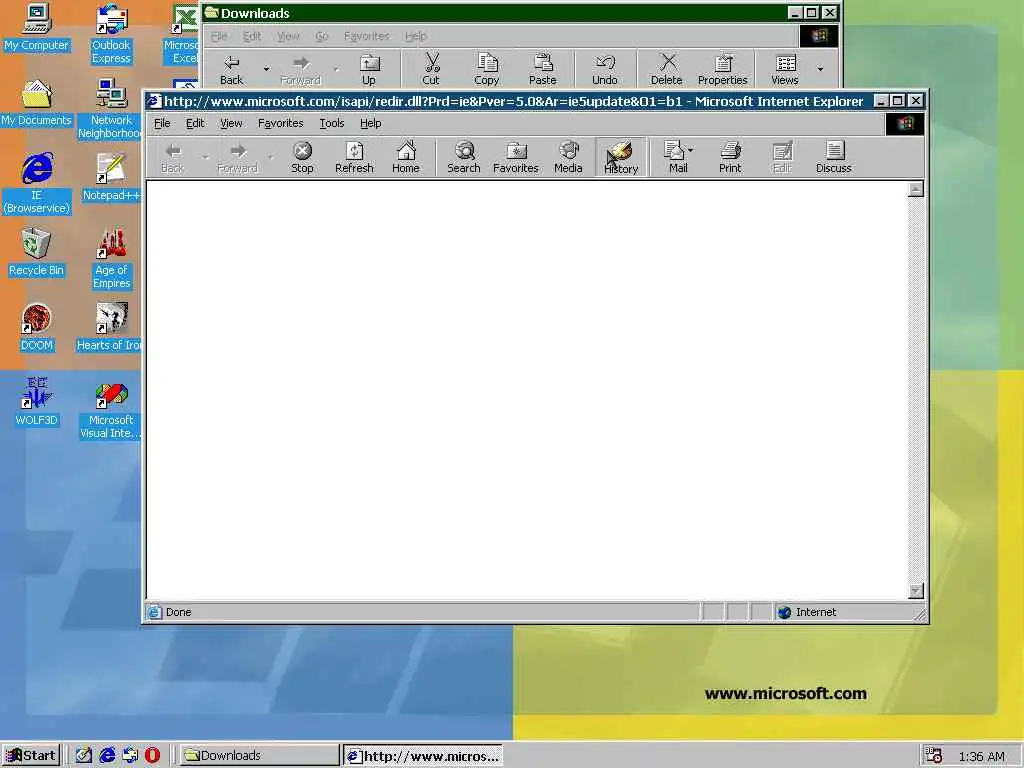This screenshot has height=768, width=1024.
Task: Click Delete in the Downloads toolbar
Action: coord(666,69)
